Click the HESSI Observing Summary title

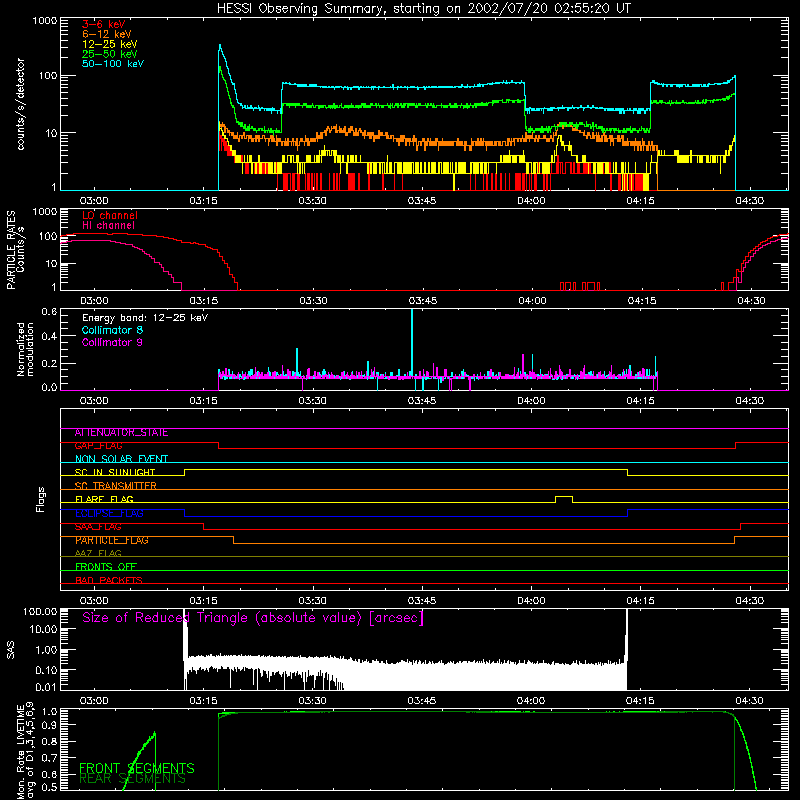[x=423, y=9]
